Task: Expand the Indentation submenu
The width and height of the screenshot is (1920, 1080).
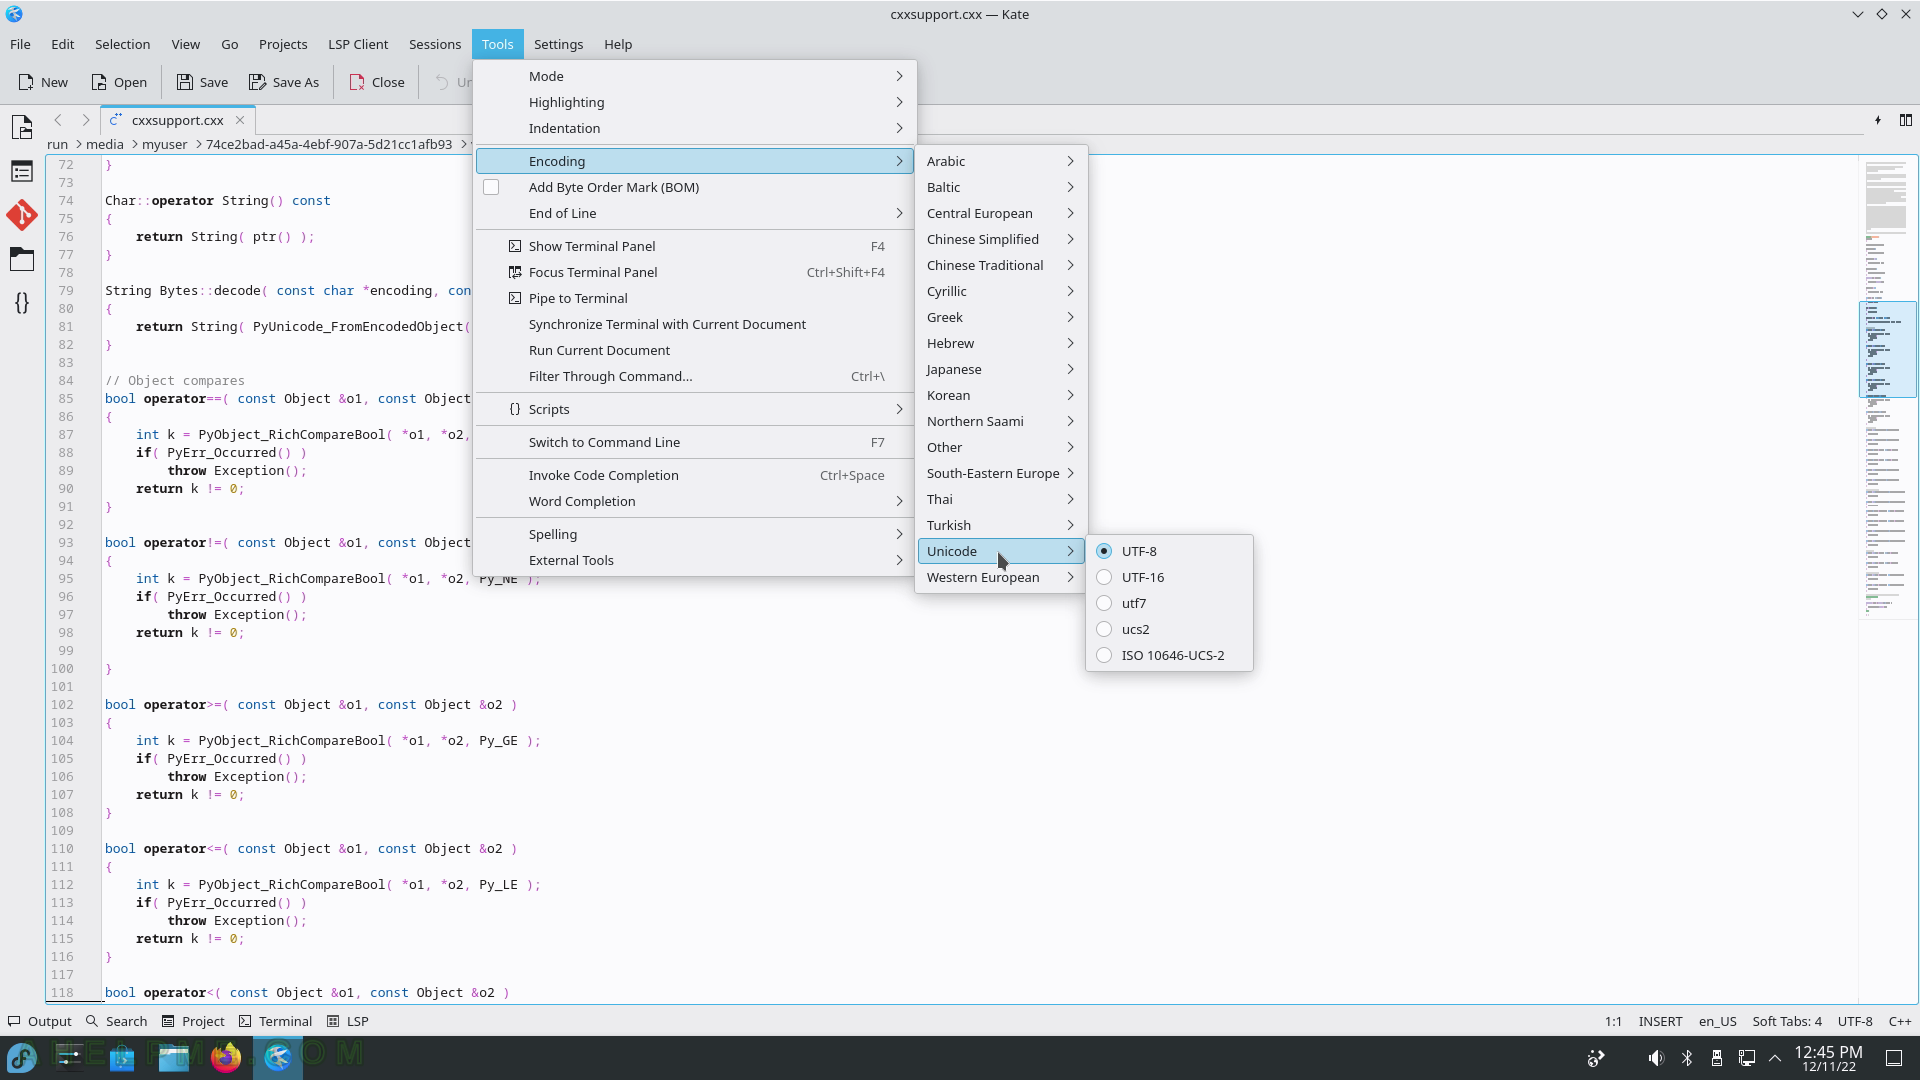Action: coord(695,128)
